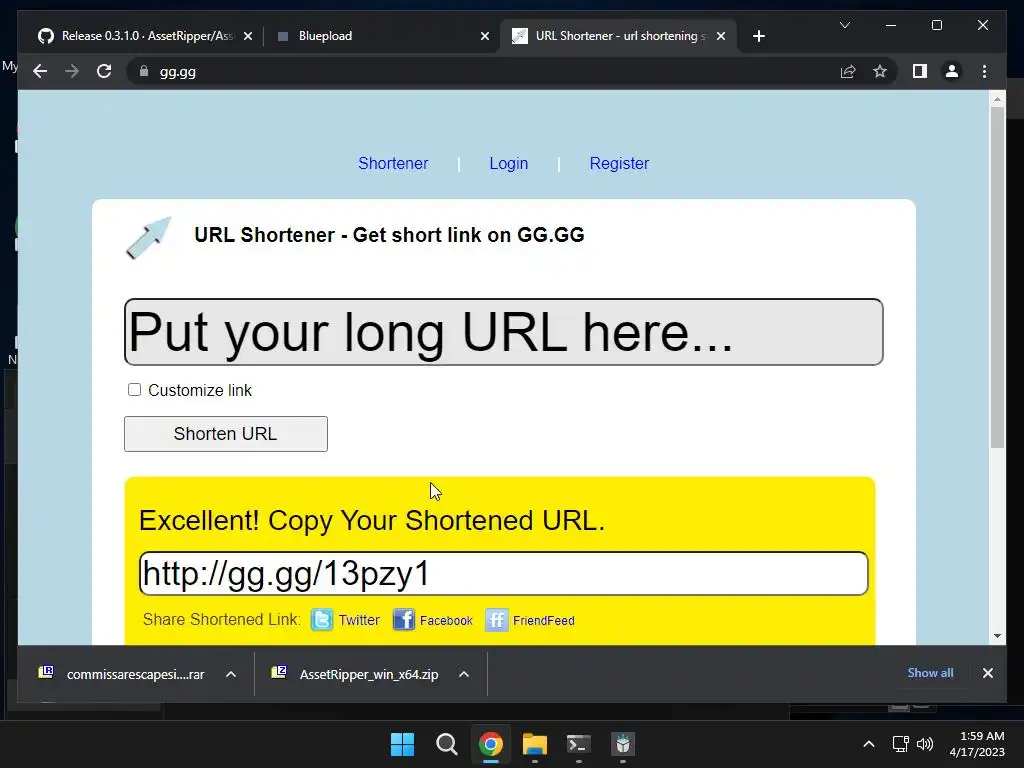Screen dimensions: 1024x768
Task: Open the Shortener link
Action: click(393, 163)
